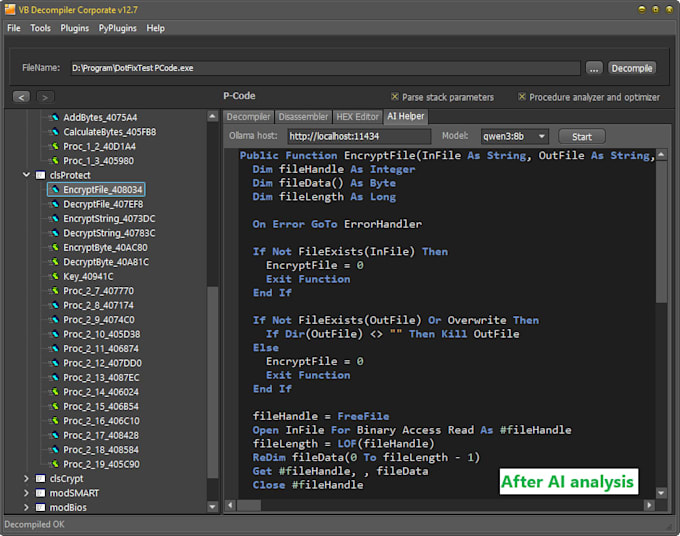Click the Decompile button
The width and height of the screenshot is (680, 536).
(632, 68)
